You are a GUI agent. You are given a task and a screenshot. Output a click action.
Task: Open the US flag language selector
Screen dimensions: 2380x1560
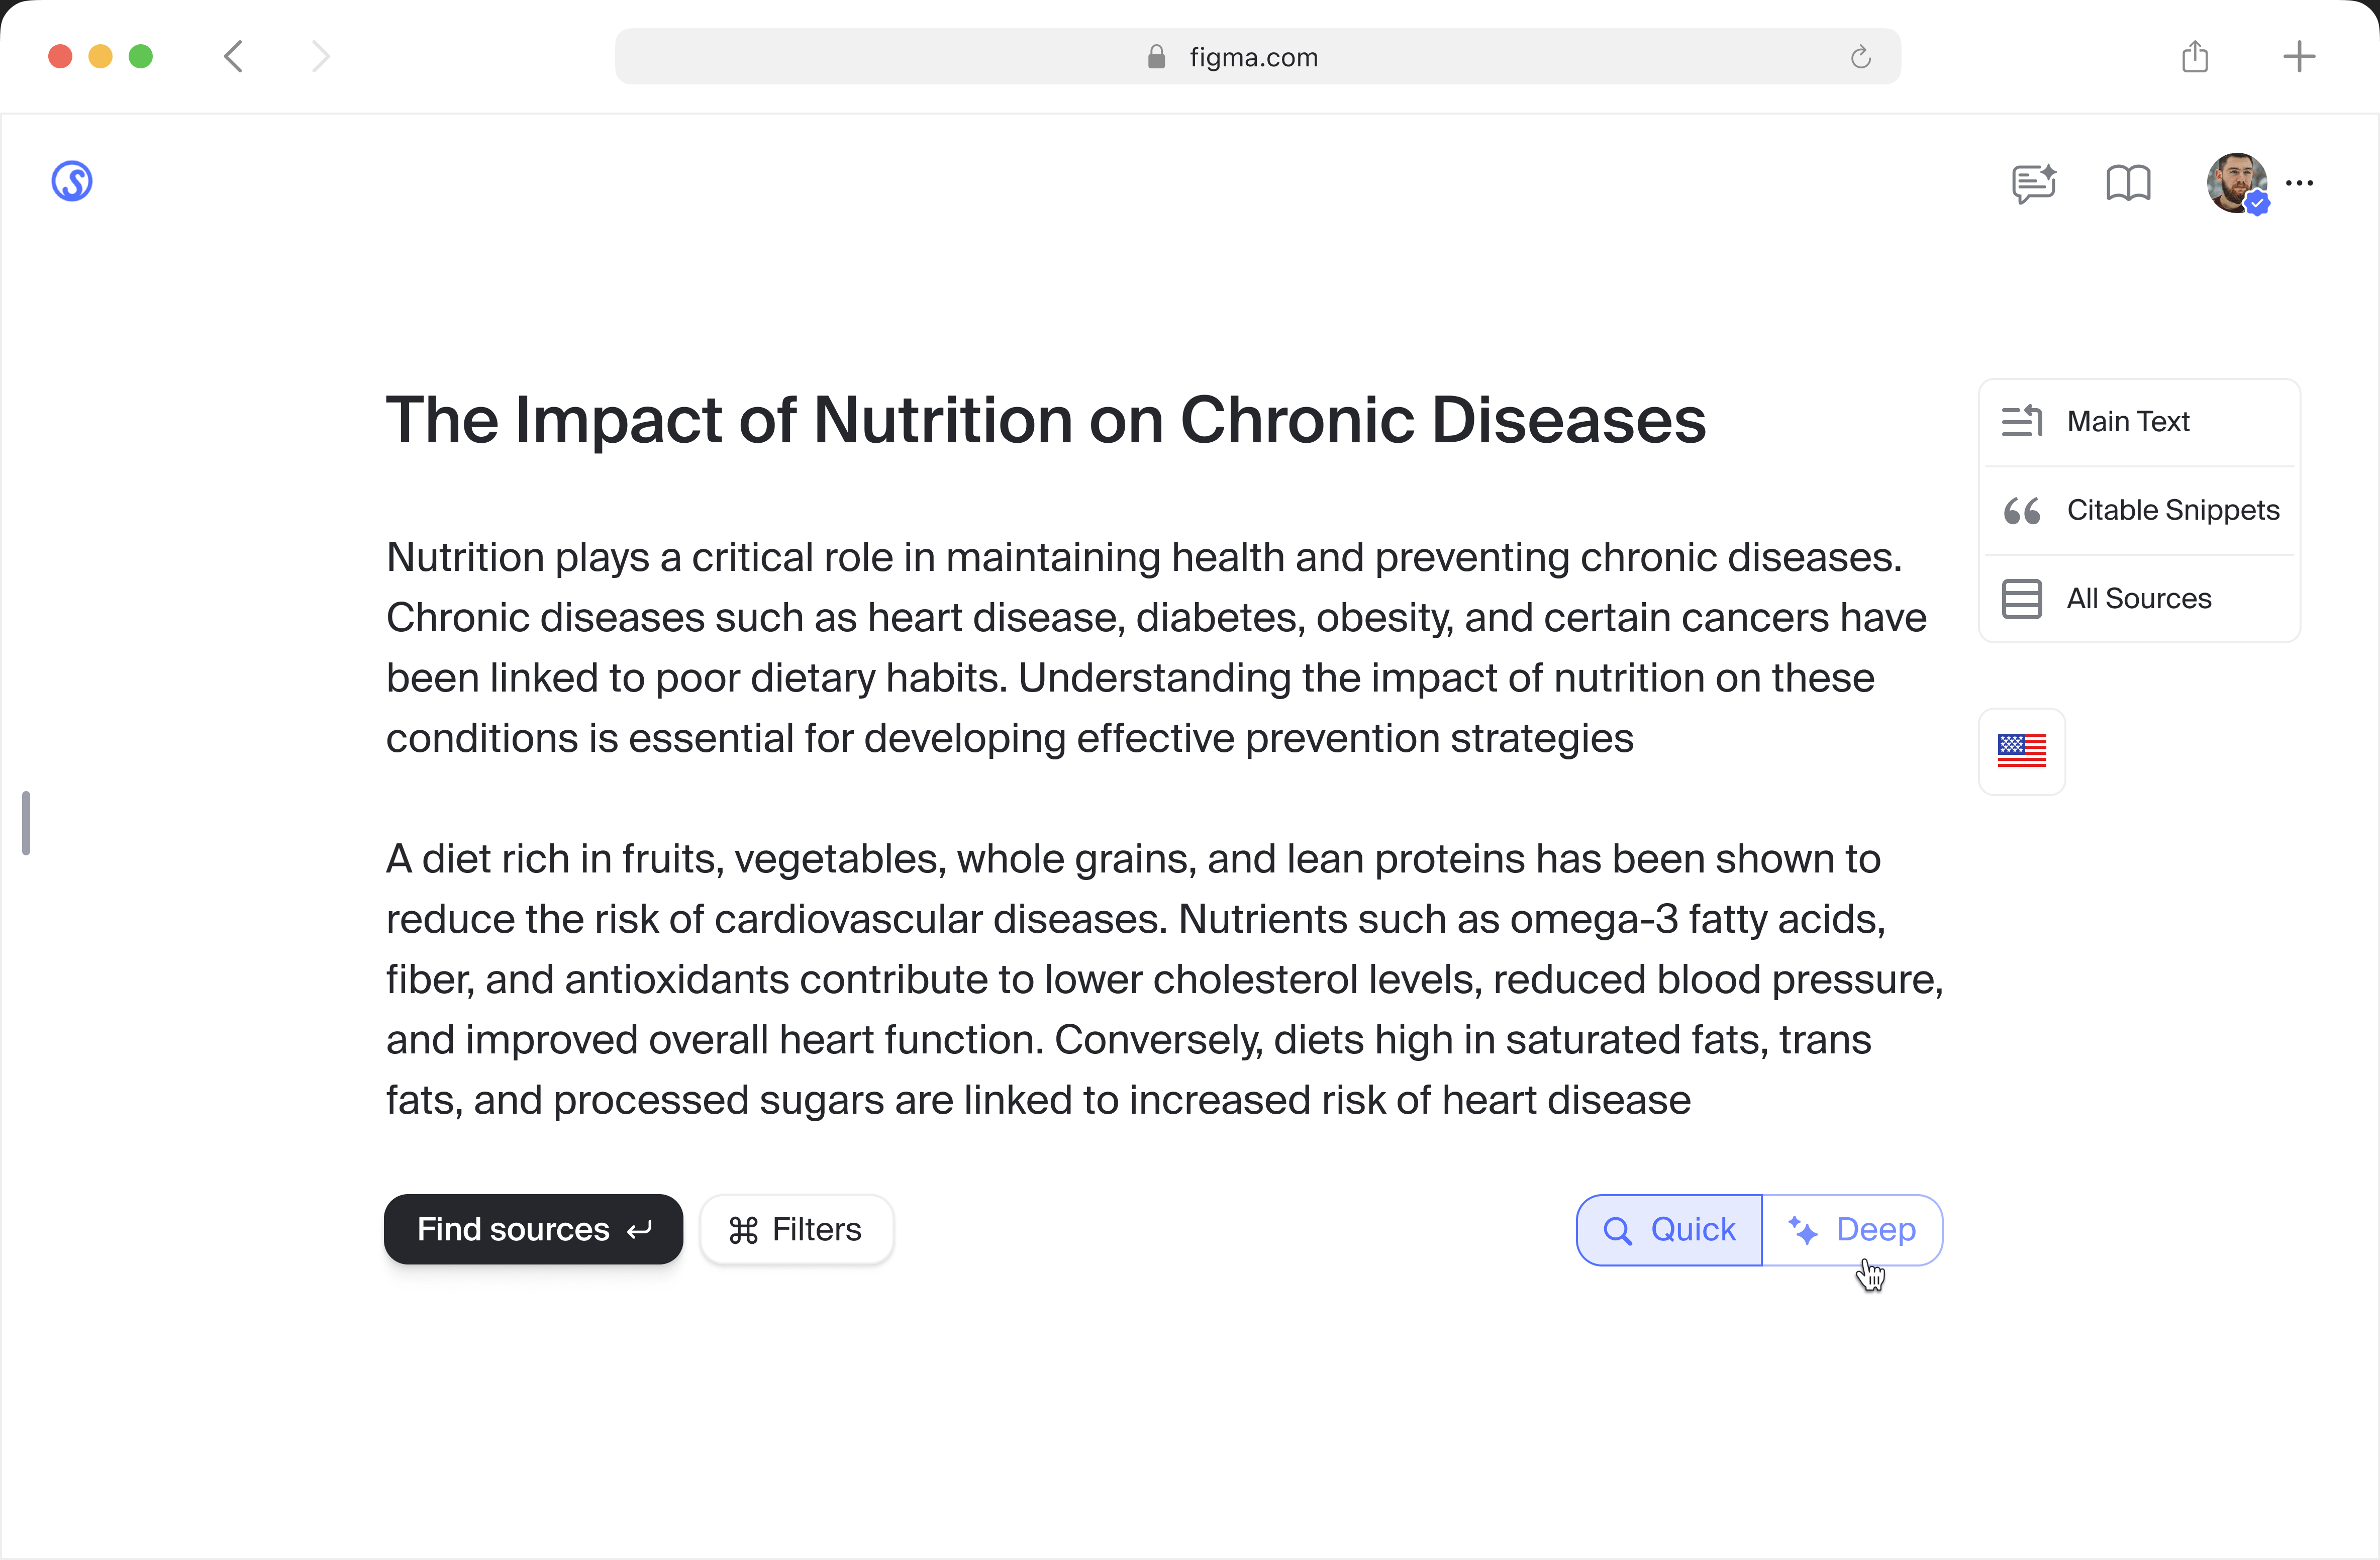(x=2021, y=751)
